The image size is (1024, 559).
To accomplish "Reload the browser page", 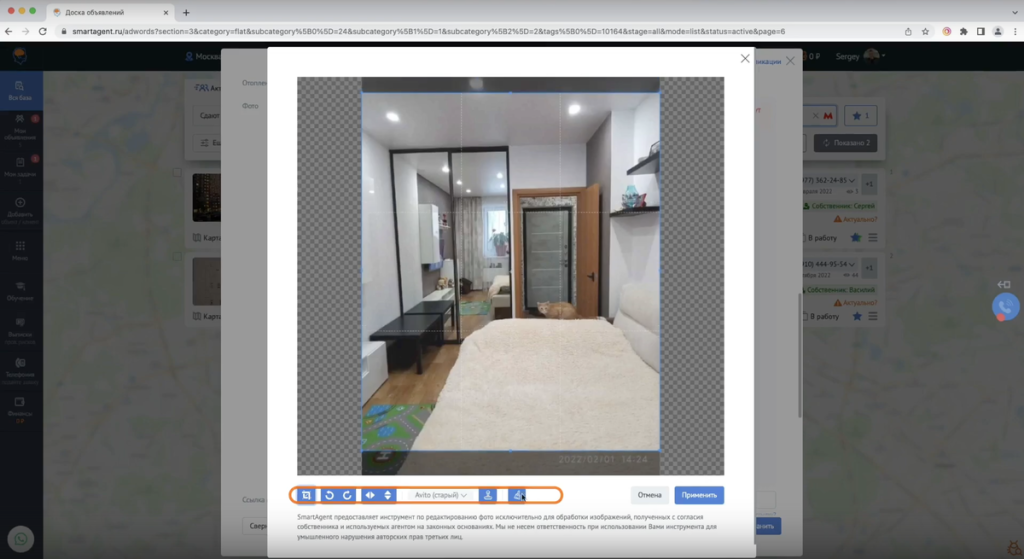I will 42,31.
